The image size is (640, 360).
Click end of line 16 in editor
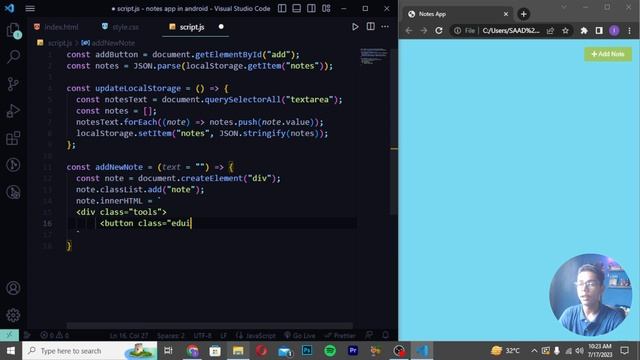tap(192, 223)
